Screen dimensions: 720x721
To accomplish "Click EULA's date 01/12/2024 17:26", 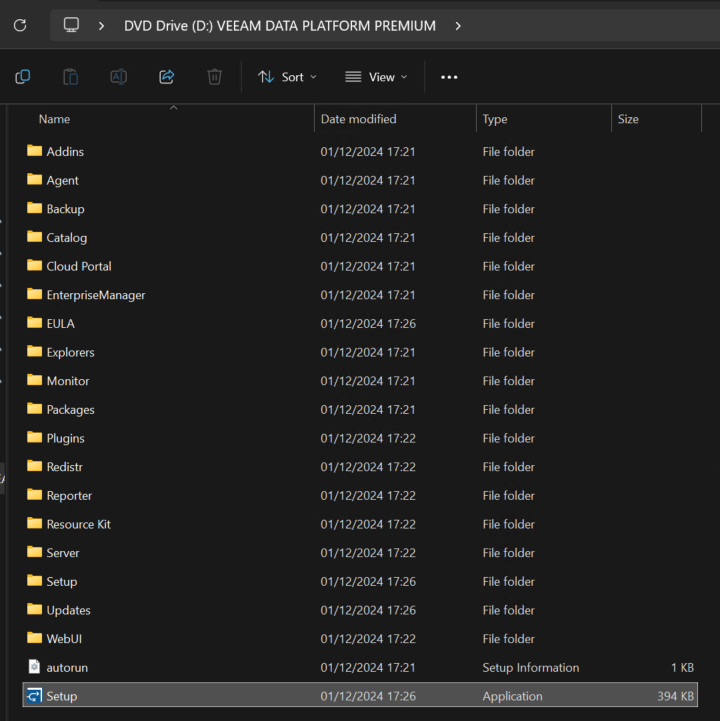I will [x=368, y=324].
